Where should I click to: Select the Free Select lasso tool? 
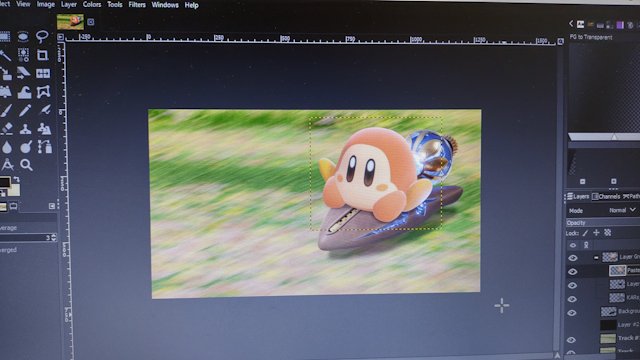(42, 37)
